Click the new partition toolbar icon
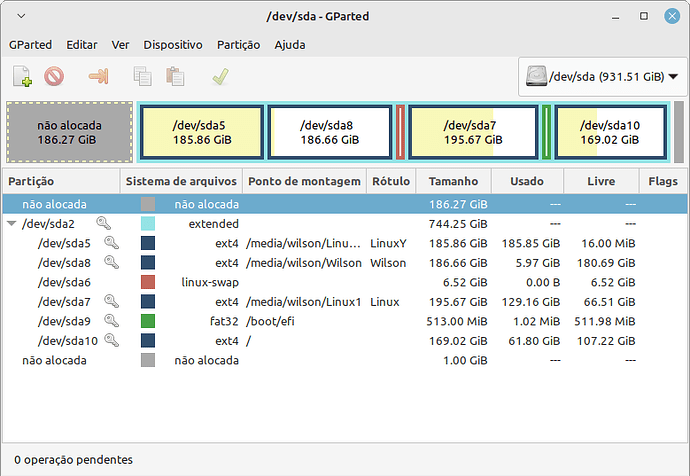The height and width of the screenshot is (476, 690). pos(22,76)
